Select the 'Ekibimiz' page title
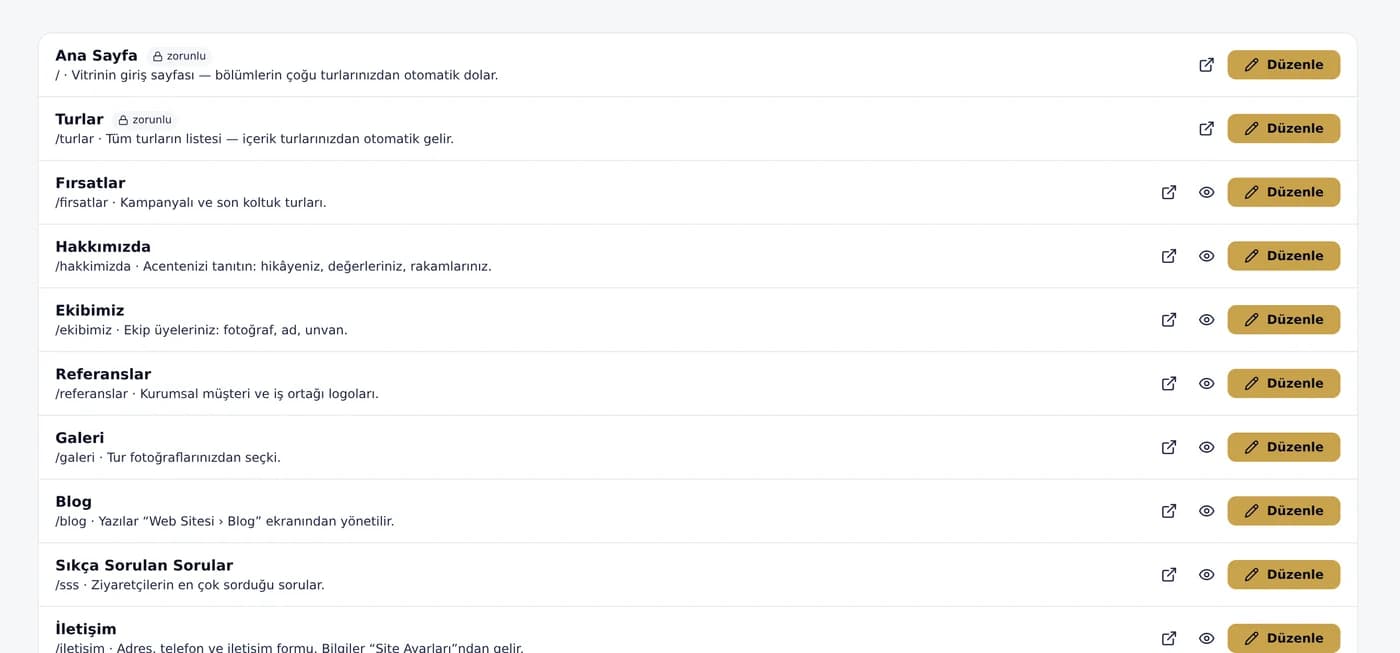Image resolution: width=1400 pixels, height=653 pixels. pyautogui.click(x=90, y=311)
